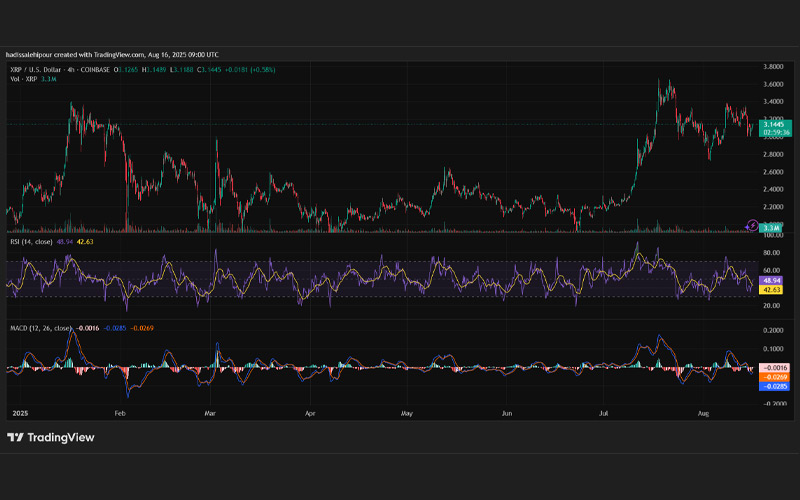Screen dimensions: 800x500
Task: Click the 2.6000 price axis label
Action: pyautogui.click(x=773, y=172)
